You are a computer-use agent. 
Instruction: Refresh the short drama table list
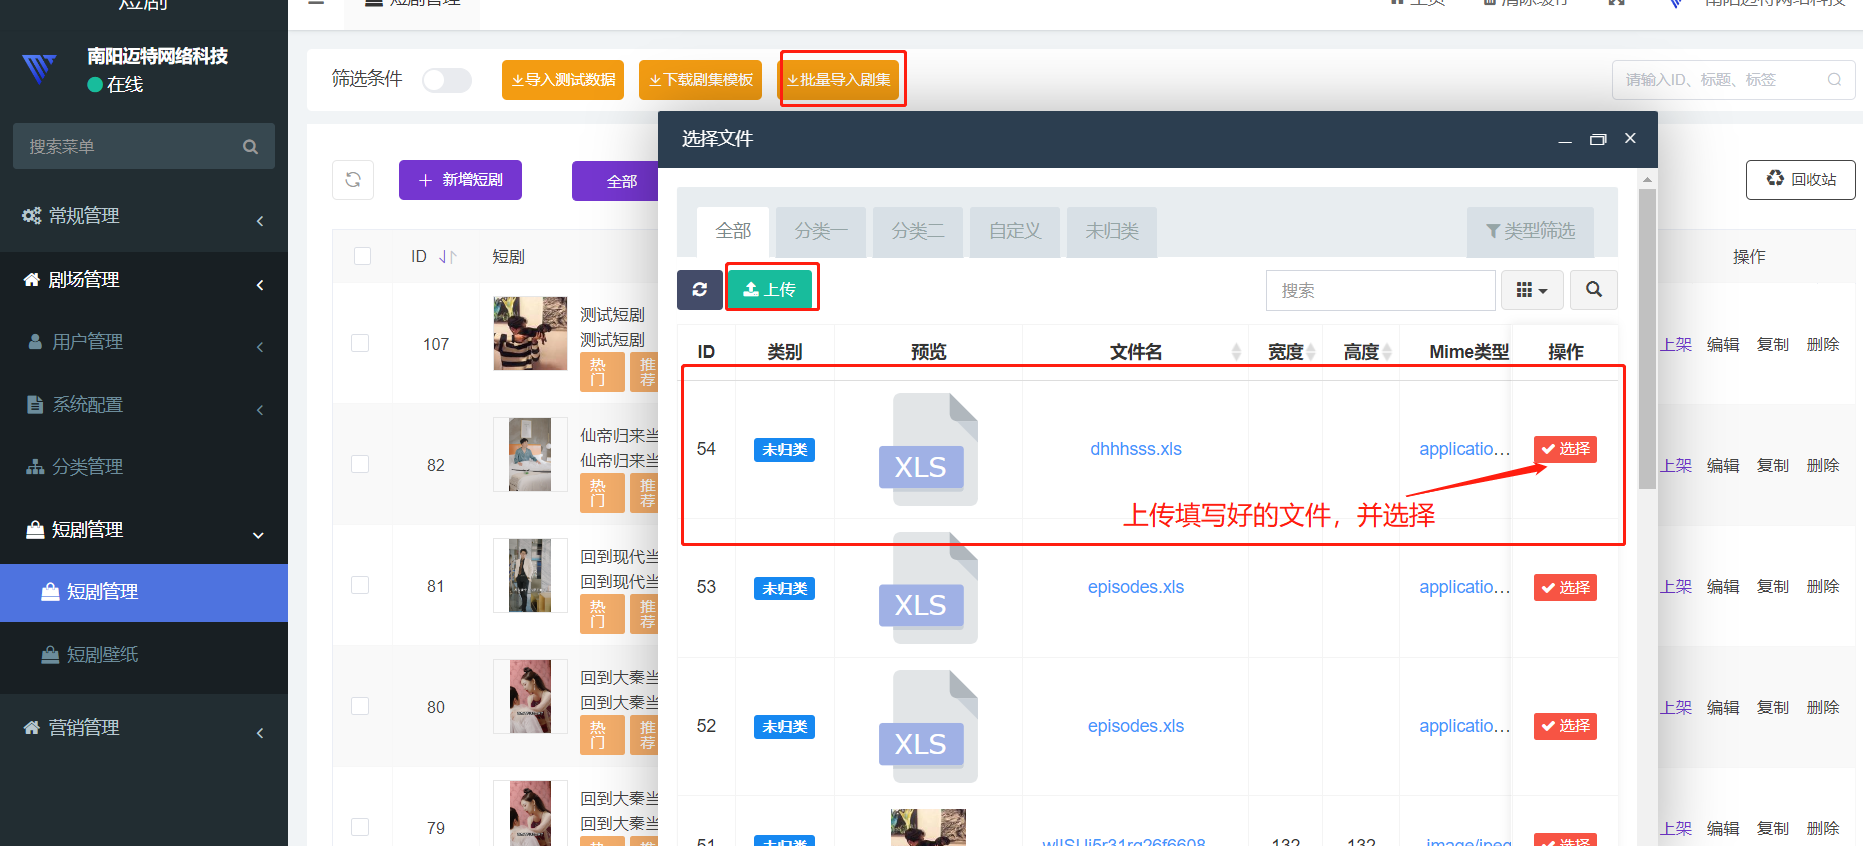point(353,180)
